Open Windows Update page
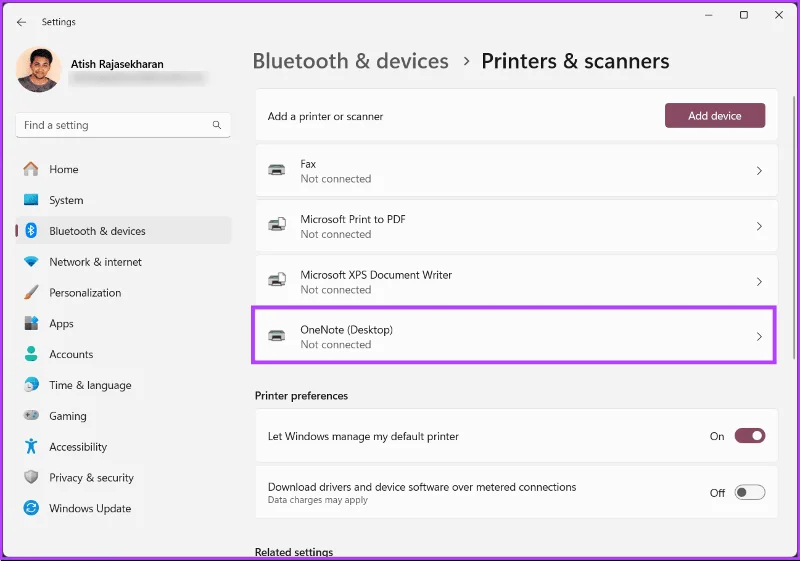 point(123,508)
